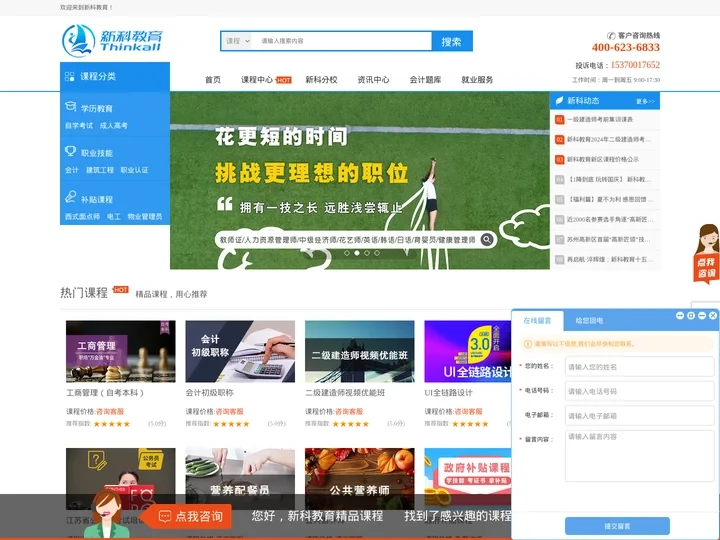Open 课程中心 in the navigation bar
Viewport: 720px width, 540px height.
(x=257, y=80)
